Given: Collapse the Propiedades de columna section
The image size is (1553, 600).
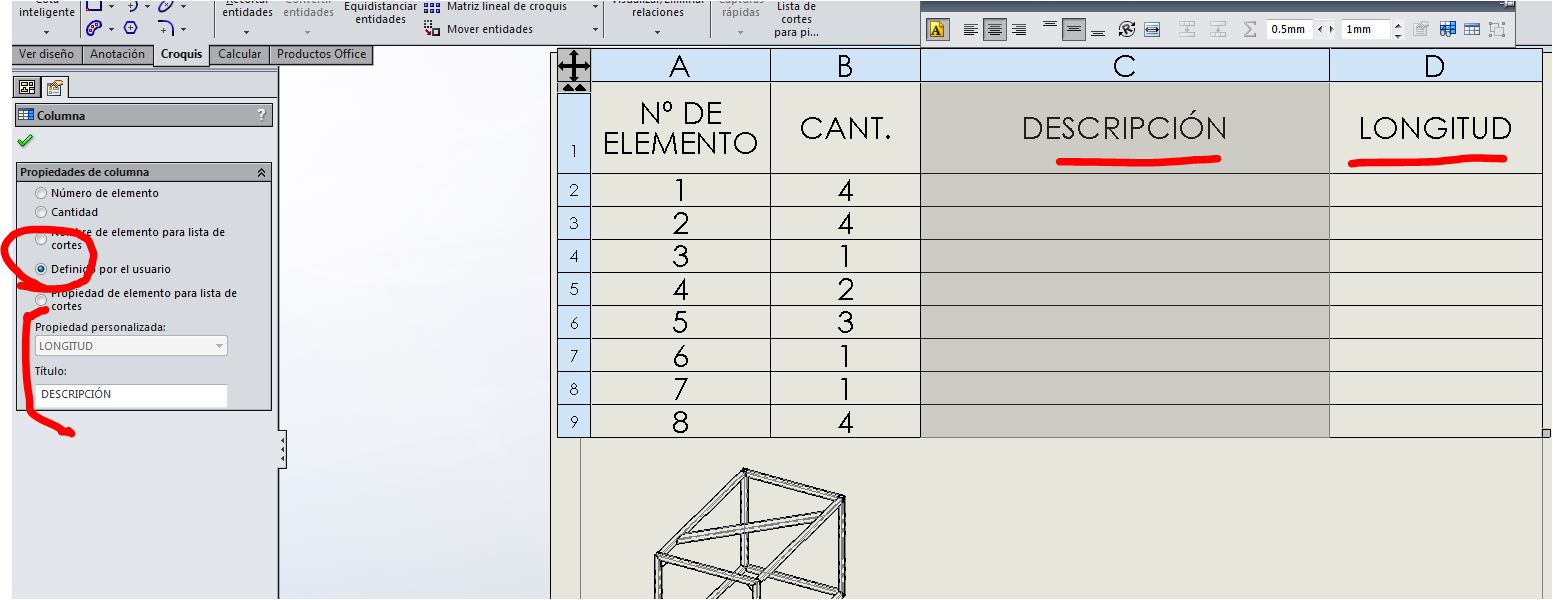Looking at the screenshot, I should (262, 172).
